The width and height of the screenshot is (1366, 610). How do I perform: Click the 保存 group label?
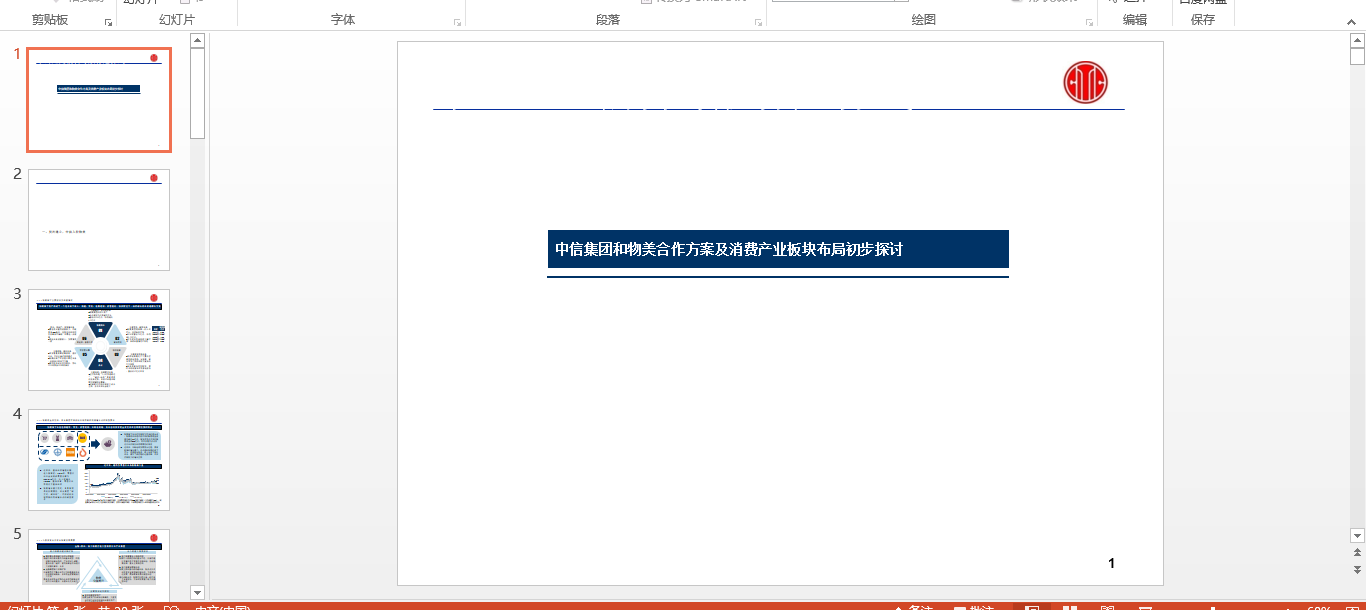pyautogui.click(x=1203, y=20)
